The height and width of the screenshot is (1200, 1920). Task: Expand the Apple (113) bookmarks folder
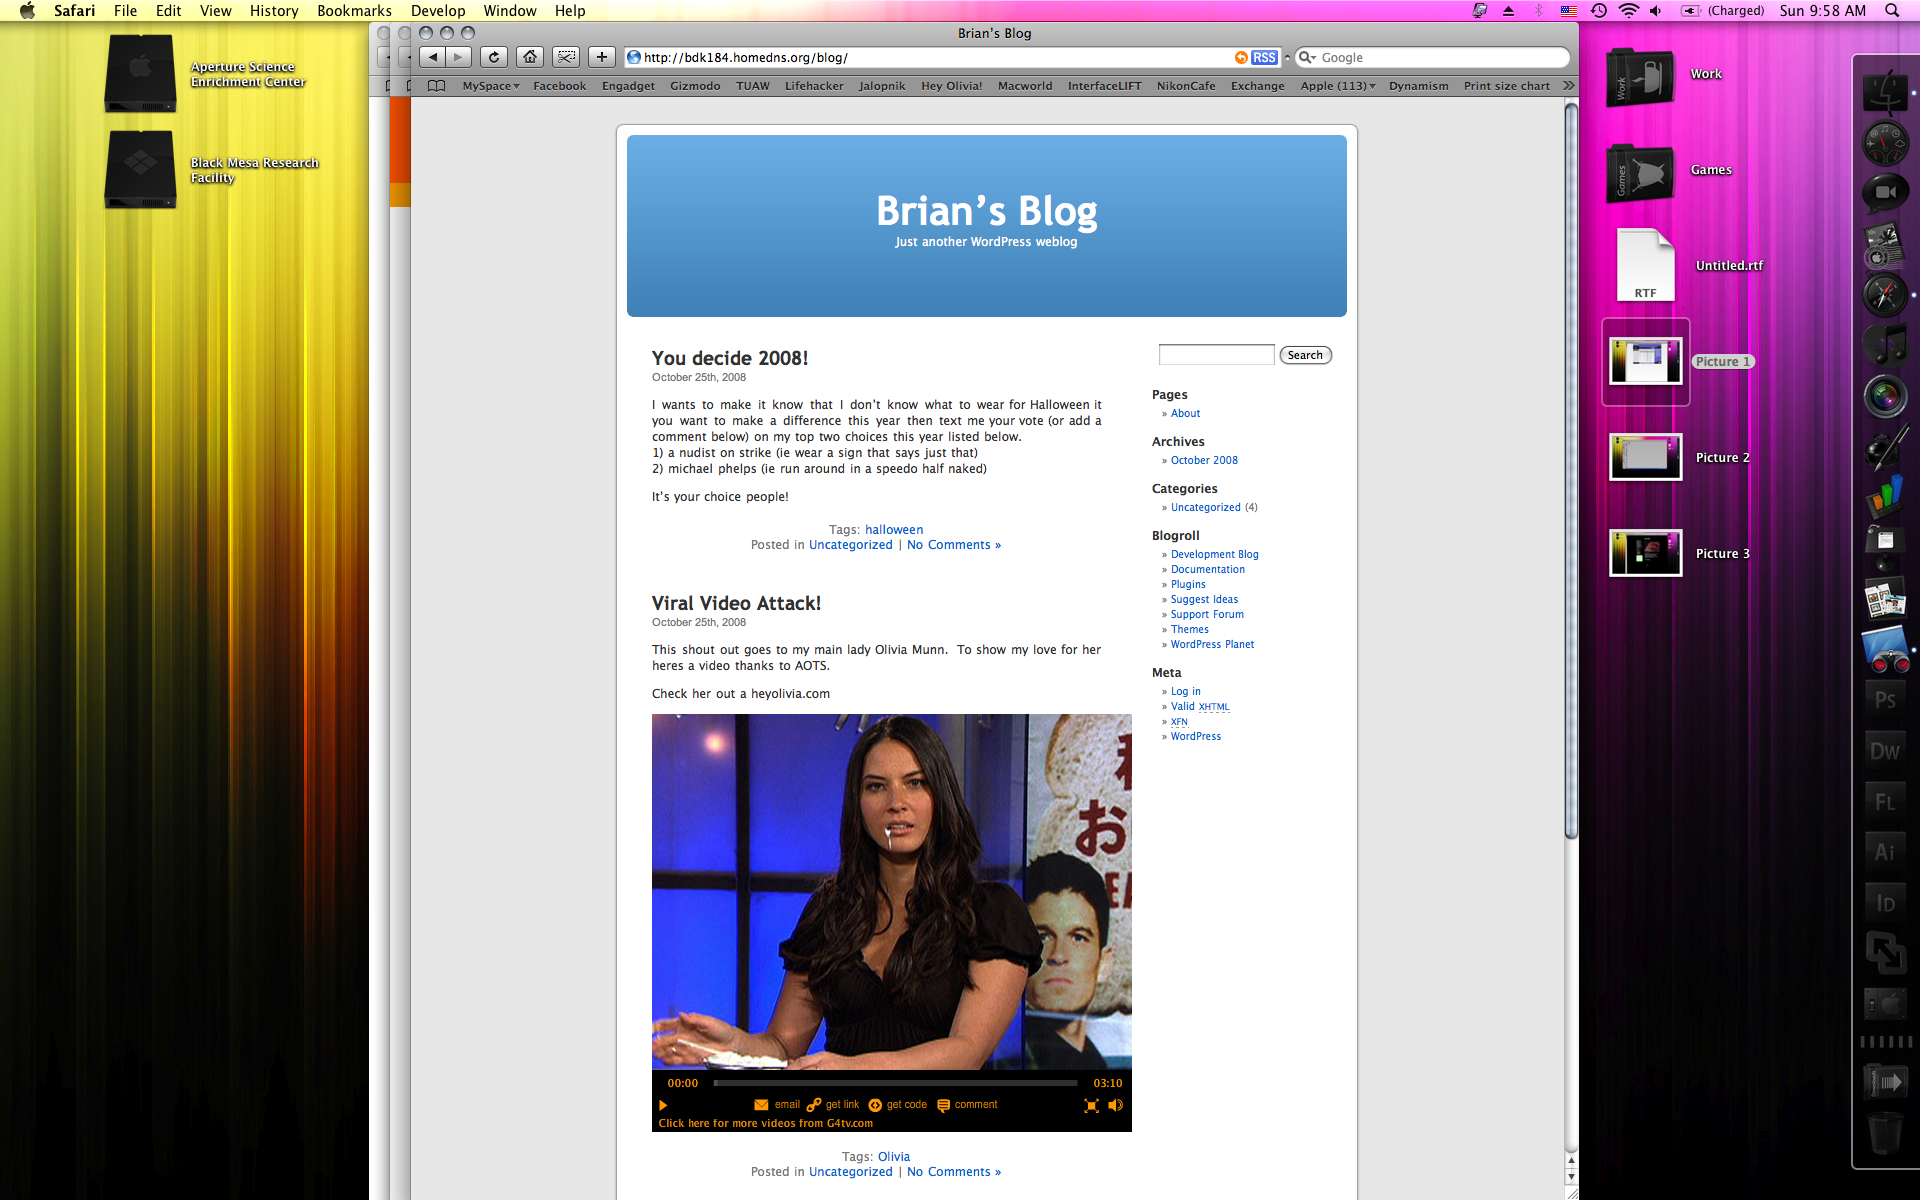(x=1338, y=86)
